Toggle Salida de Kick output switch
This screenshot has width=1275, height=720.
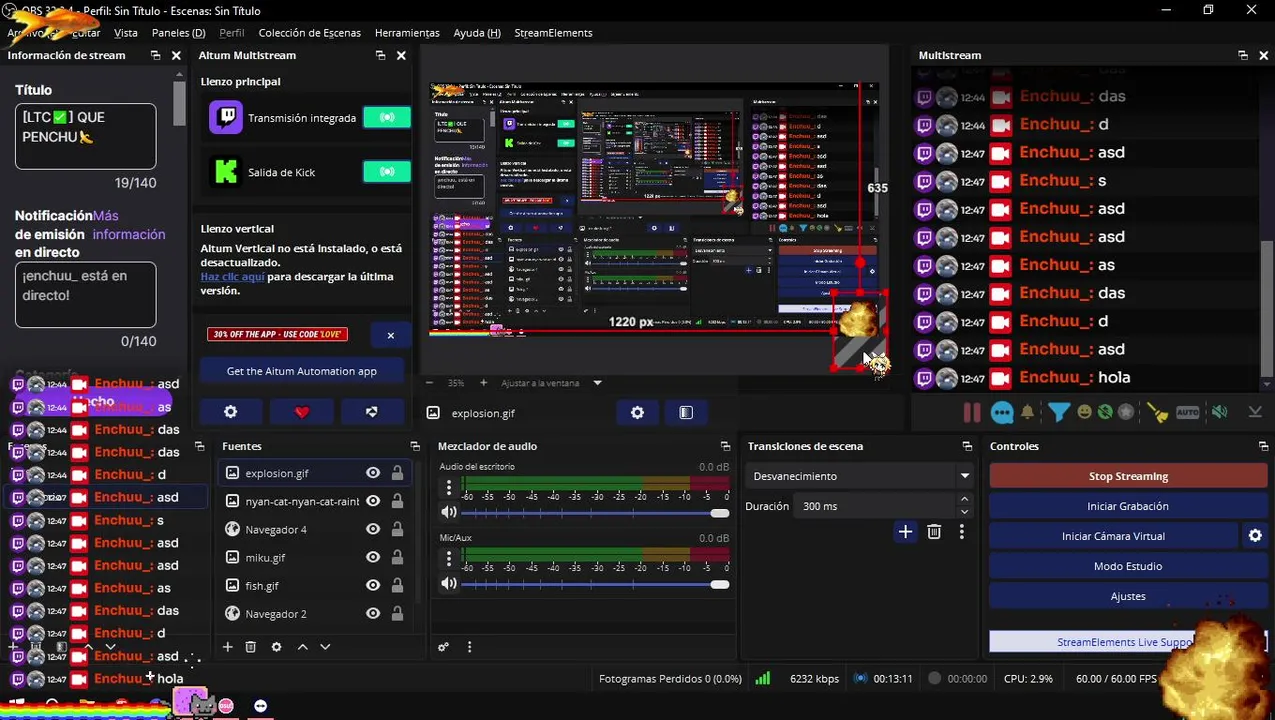387,172
